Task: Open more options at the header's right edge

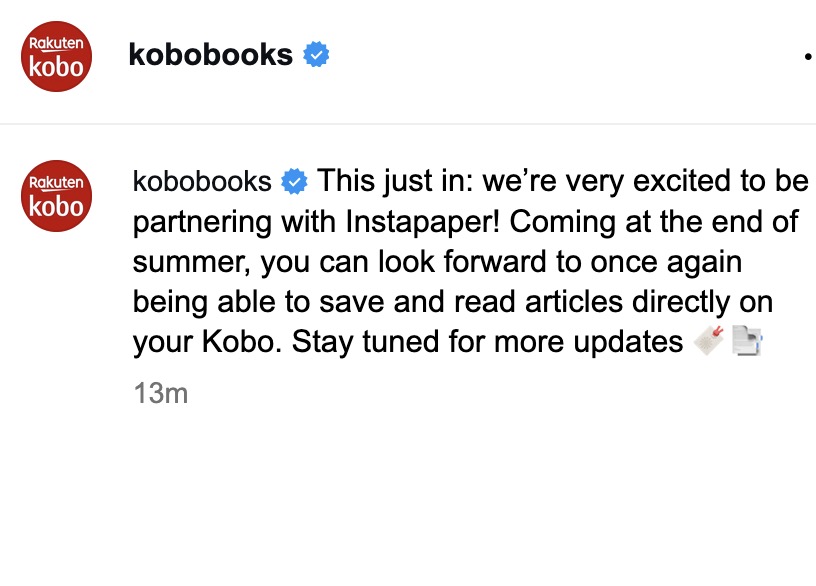Action: pos(808,57)
